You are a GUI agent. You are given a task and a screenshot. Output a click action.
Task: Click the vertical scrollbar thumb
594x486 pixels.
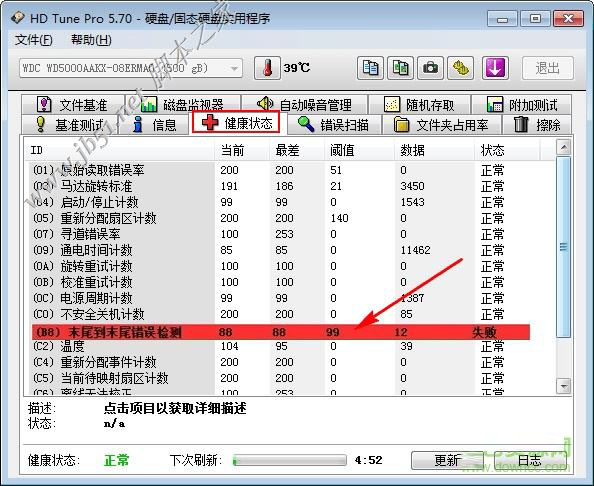pyautogui.click(x=564, y=247)
